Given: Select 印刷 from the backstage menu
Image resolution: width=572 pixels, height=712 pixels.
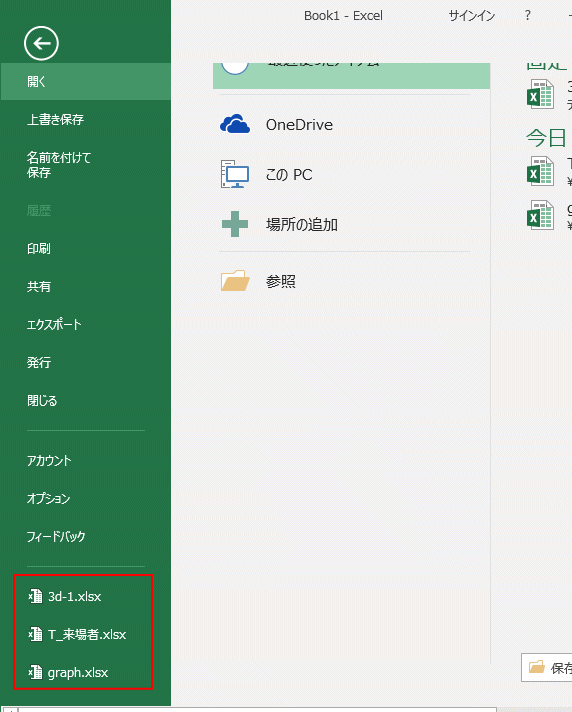Looking at the screenshot, I should [x=39, y=248].
